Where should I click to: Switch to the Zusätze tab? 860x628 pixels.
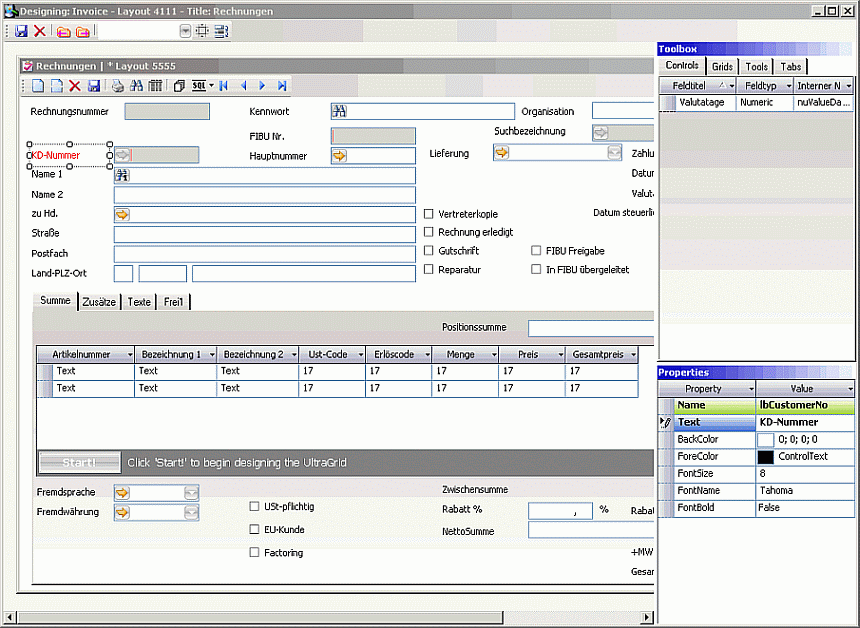pyautogui.click(x=100, y=301)
